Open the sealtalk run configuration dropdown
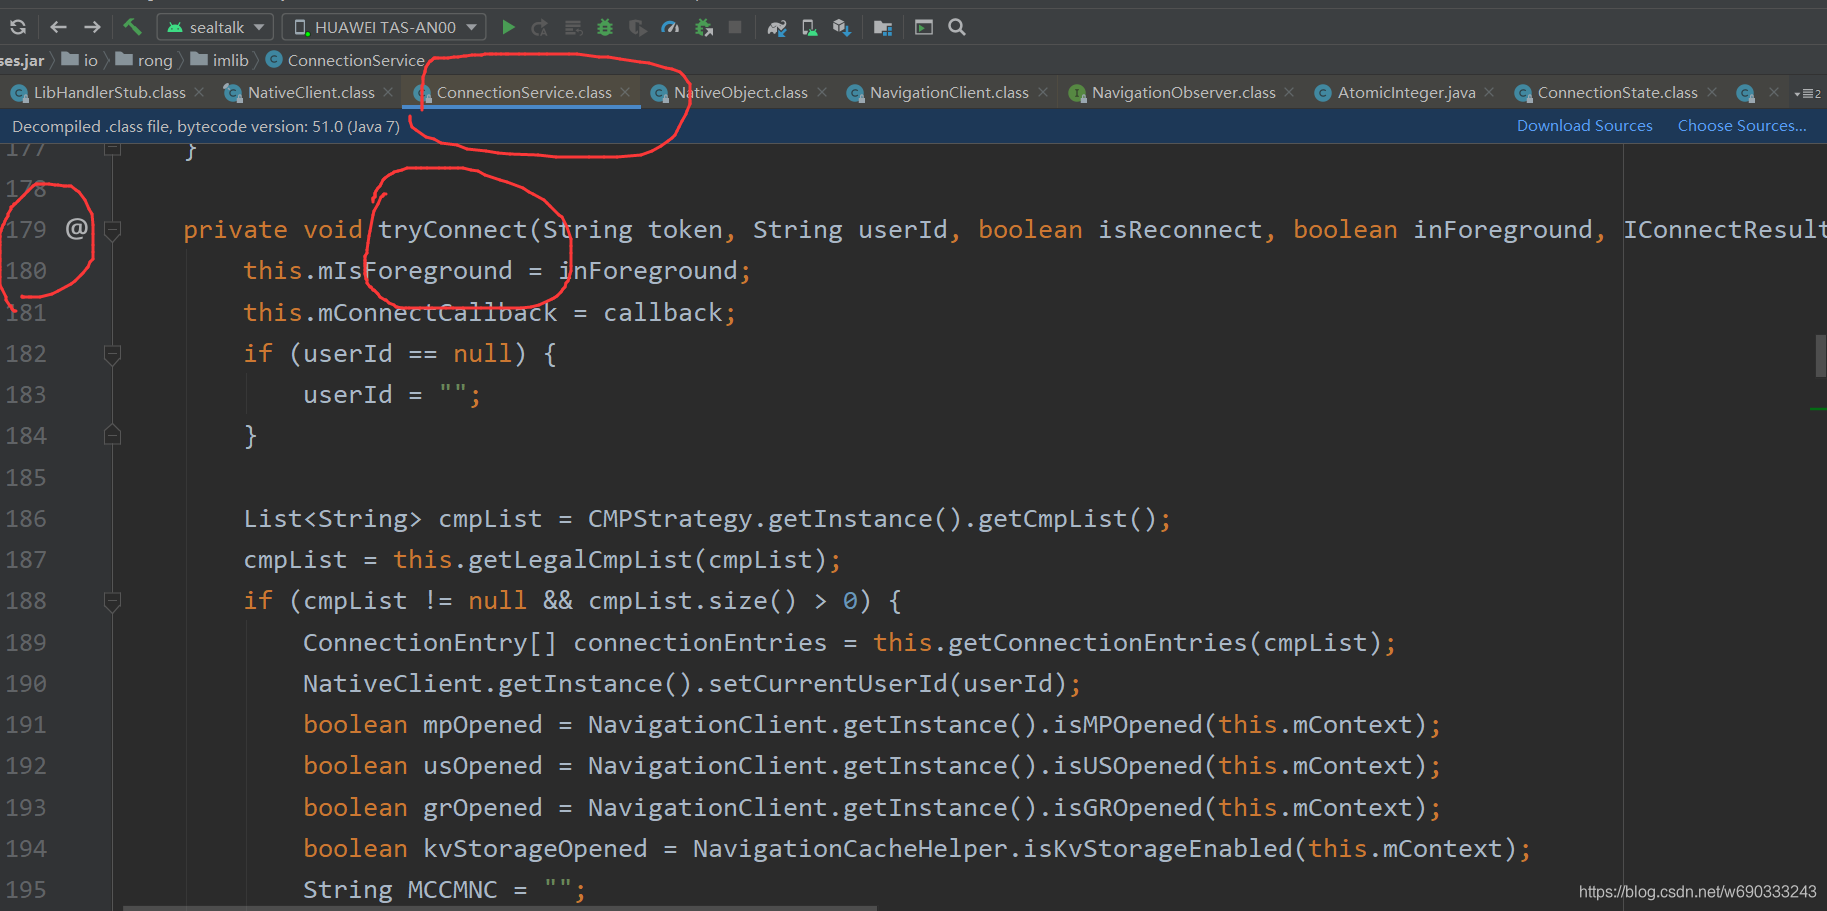The width and height of the screenshot is (1827, 911). tap(215, 27)
